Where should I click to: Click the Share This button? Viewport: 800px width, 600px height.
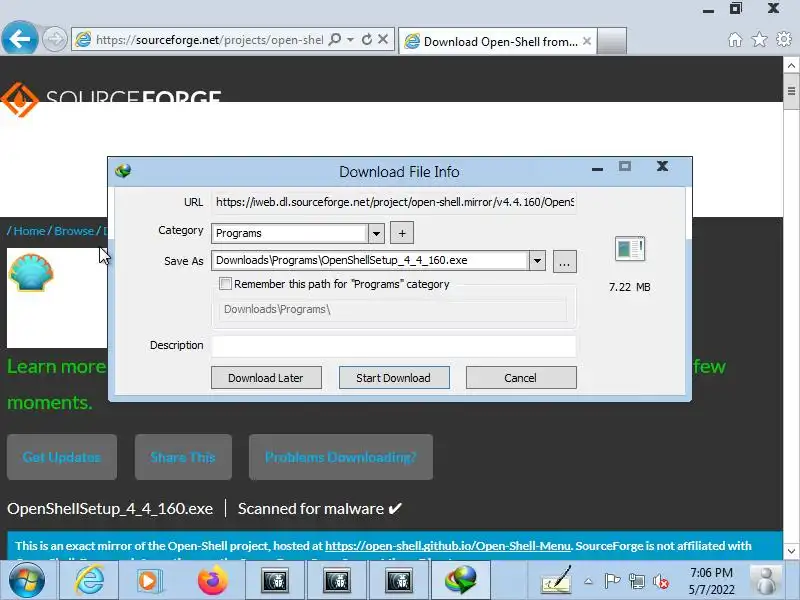(x=183, y=457)
